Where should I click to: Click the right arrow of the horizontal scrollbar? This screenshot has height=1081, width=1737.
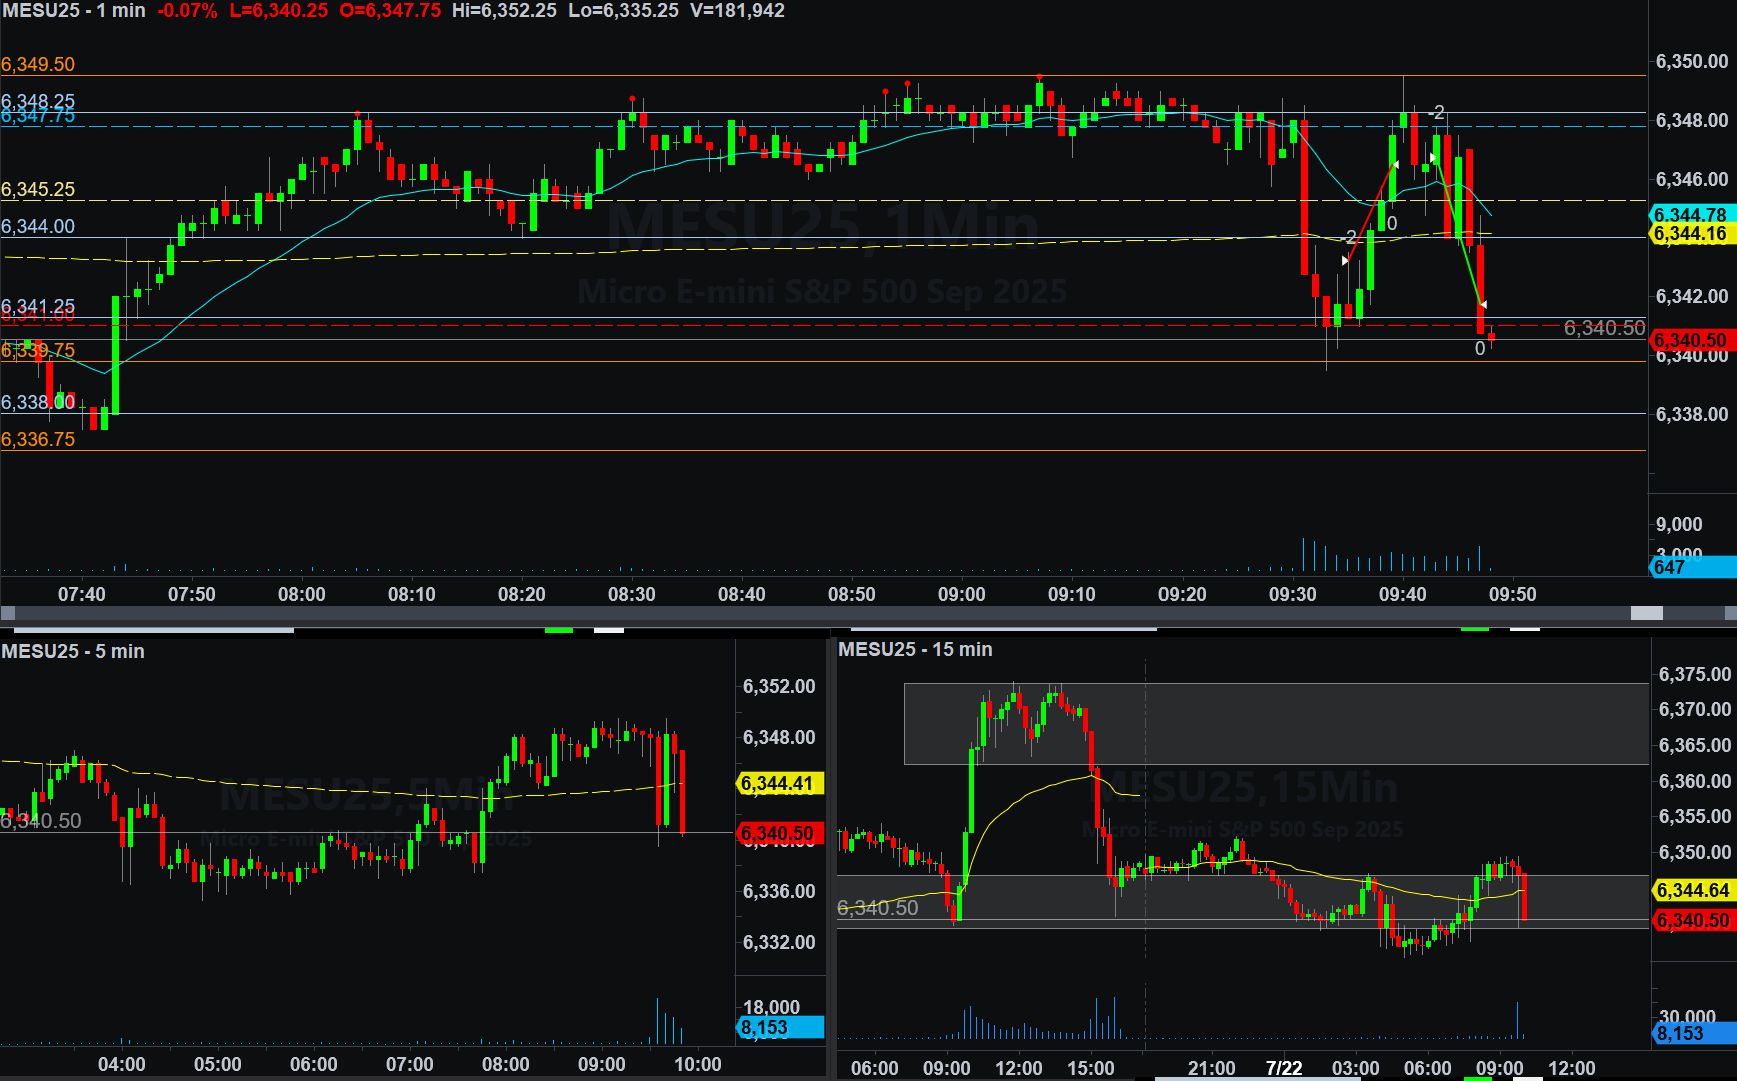point(1730,613)
